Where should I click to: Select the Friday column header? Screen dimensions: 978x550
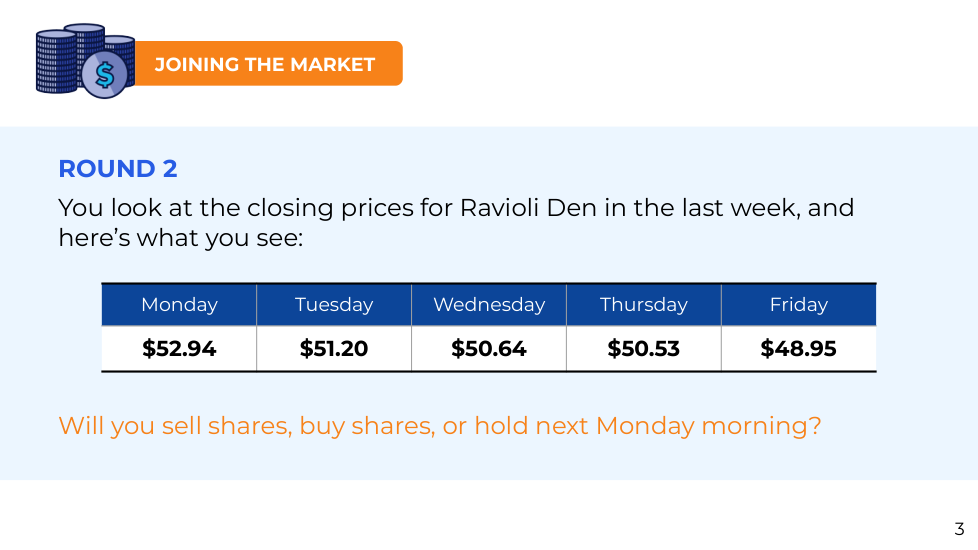798,305
